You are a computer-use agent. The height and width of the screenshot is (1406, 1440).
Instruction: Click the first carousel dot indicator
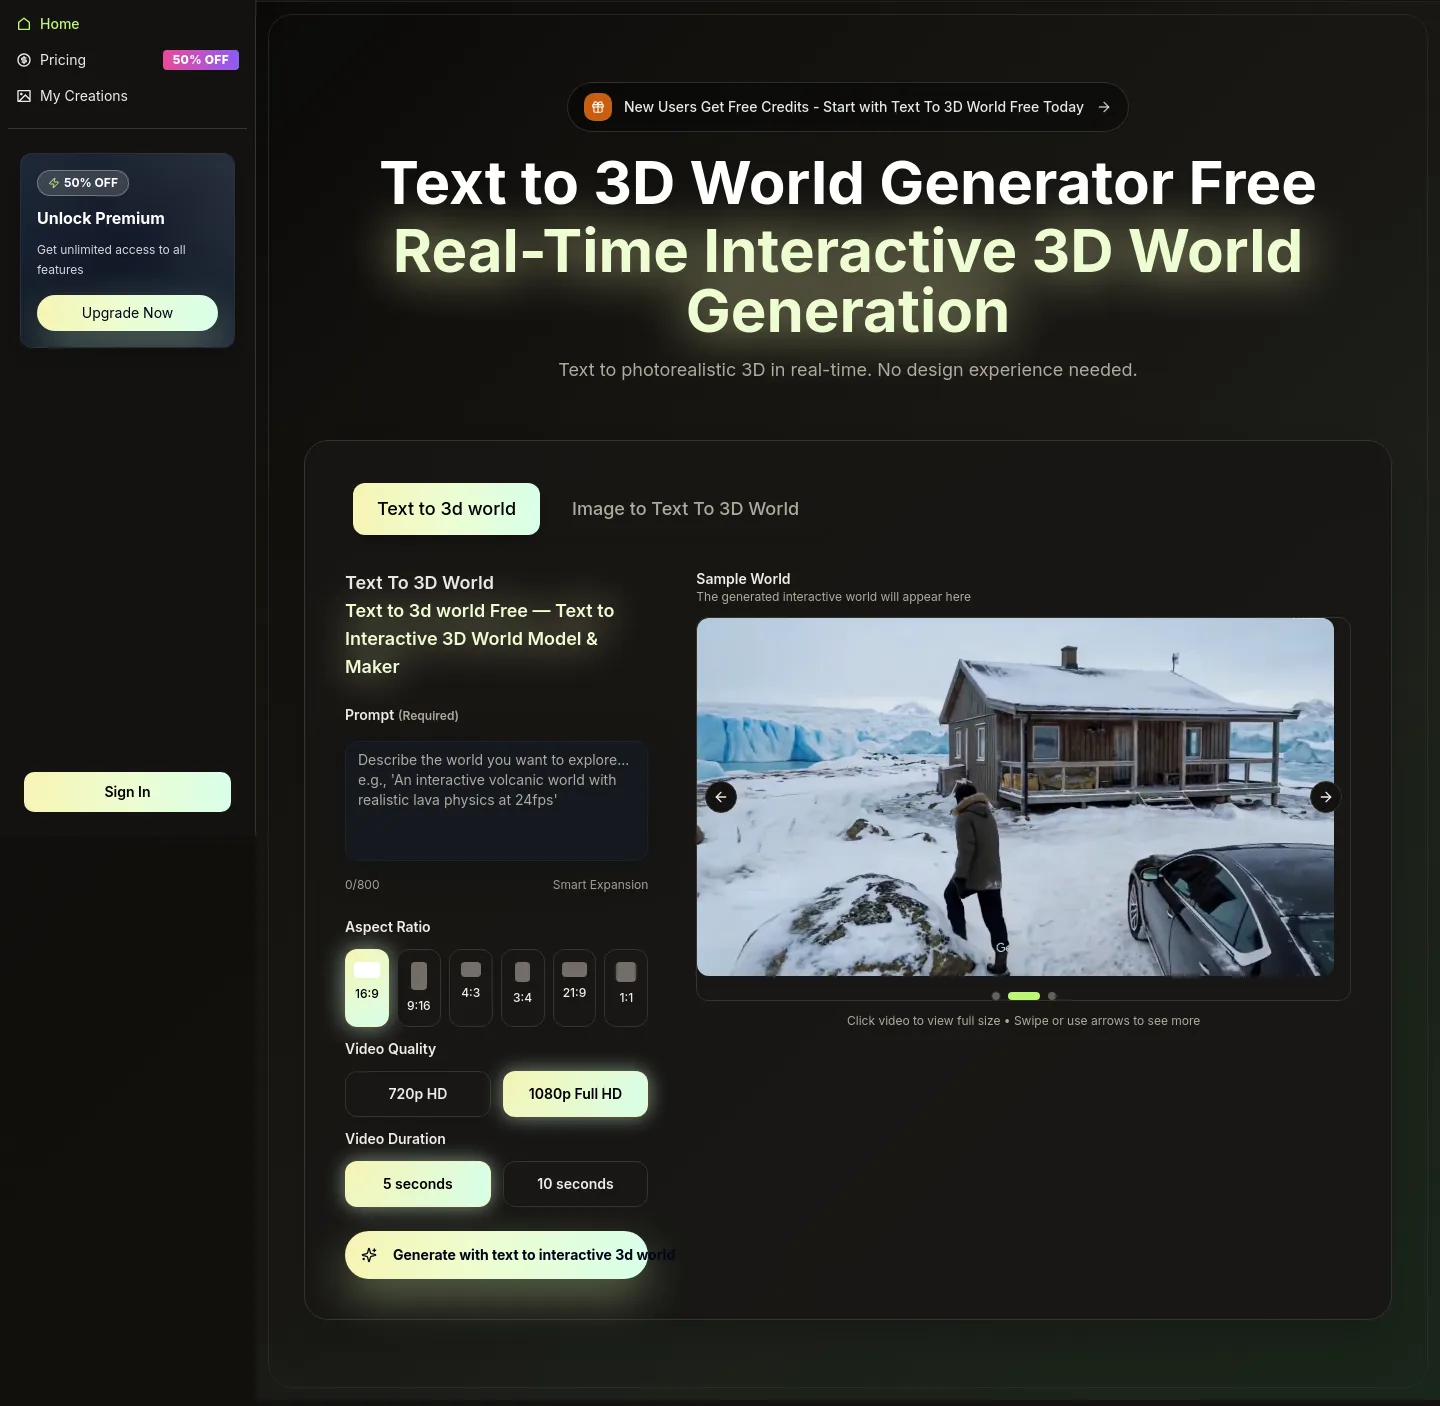click(x=996, y=996)
